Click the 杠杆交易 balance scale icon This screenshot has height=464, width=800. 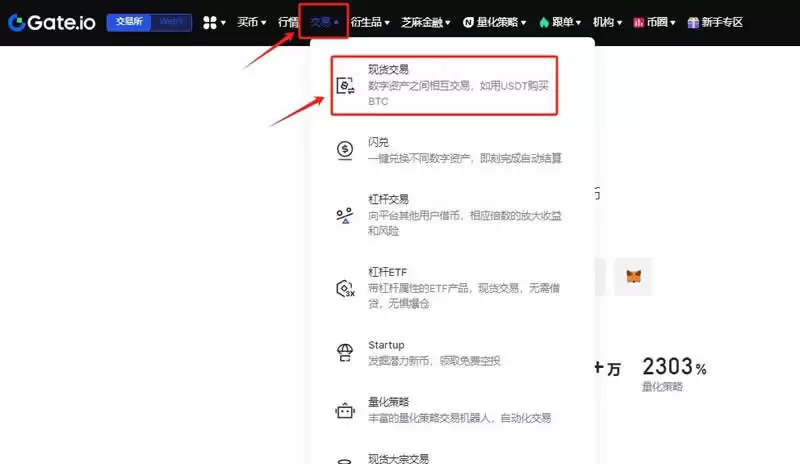pyautogui.click(x=345, y=215)
